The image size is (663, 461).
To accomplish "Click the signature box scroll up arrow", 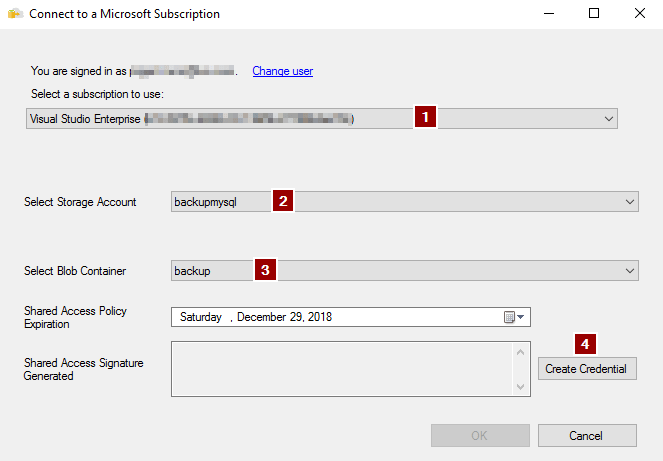I will coord(521,352).
